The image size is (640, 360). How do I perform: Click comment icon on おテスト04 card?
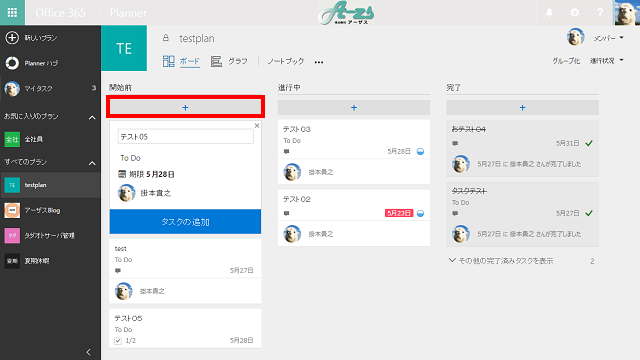pyautogui.click(x=455, y=143)
